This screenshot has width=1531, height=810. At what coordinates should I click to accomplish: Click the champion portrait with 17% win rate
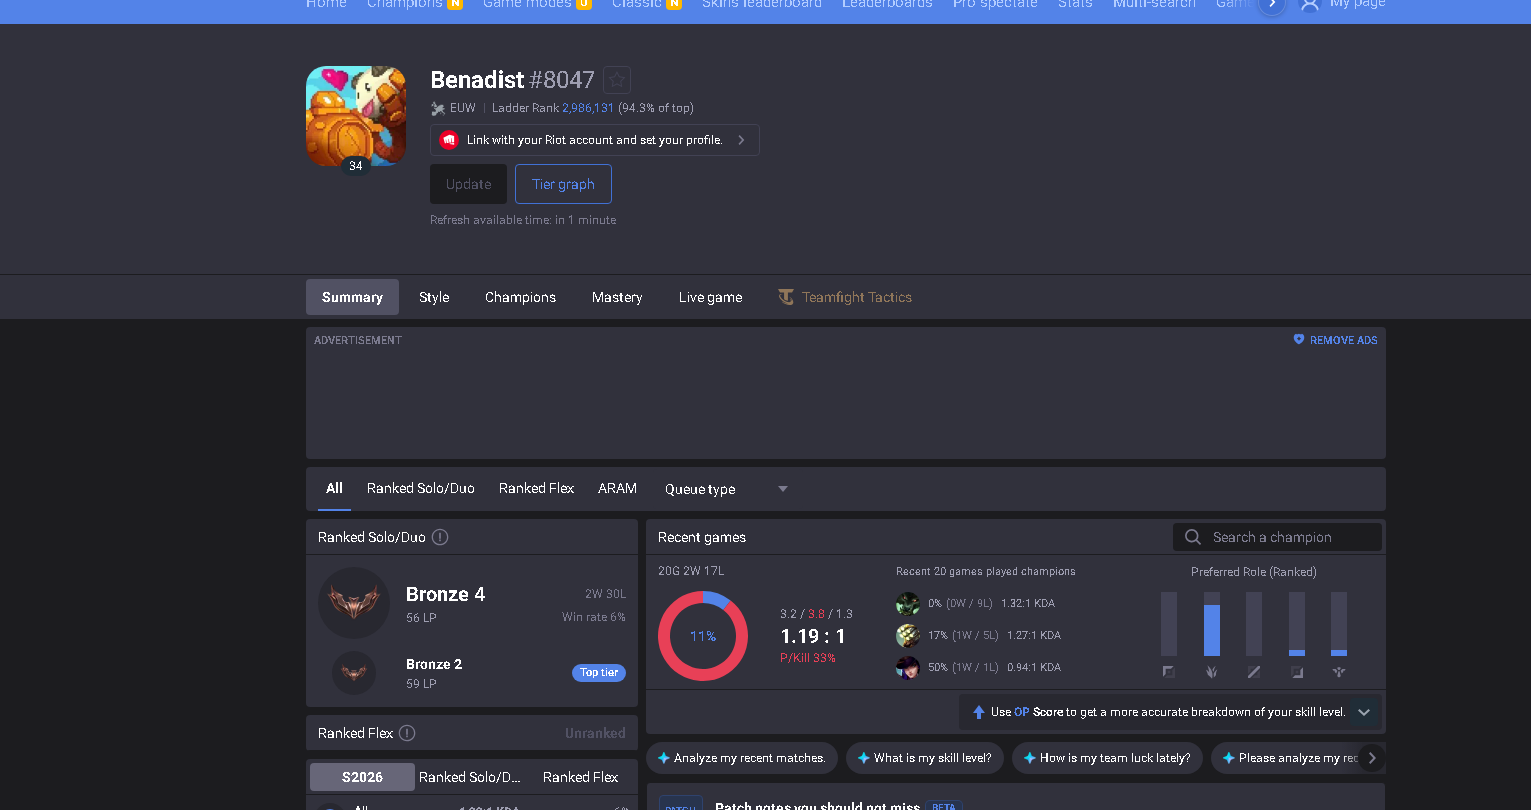[x=908, y=635]
